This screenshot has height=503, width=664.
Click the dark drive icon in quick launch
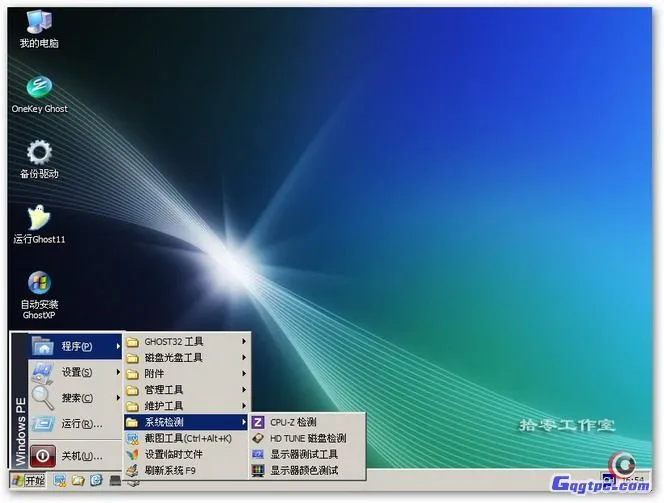point(115,481)
